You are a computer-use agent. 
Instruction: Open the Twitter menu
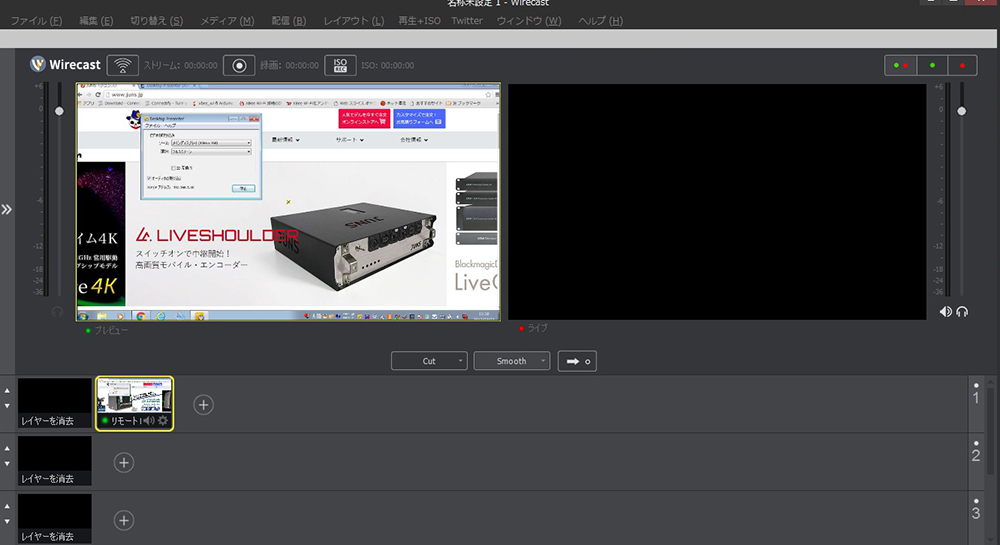[x=467, y=20]
